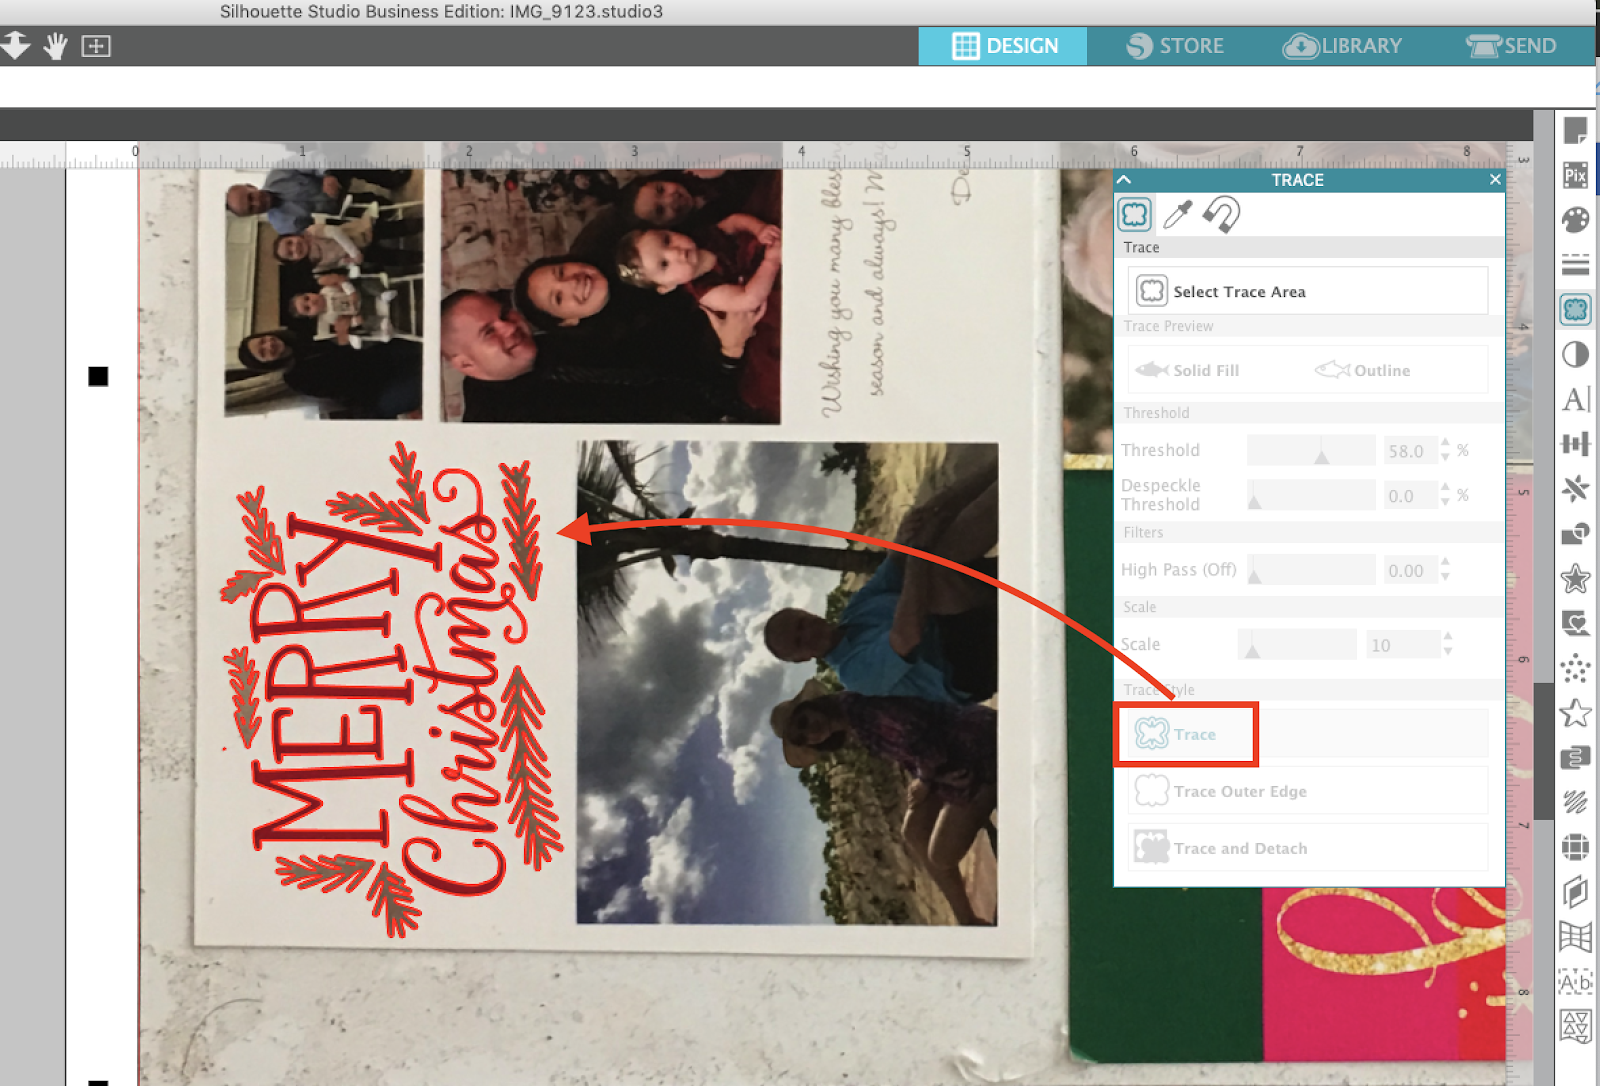Open the Fill palette panel icon

click(x=1575, y=220)
